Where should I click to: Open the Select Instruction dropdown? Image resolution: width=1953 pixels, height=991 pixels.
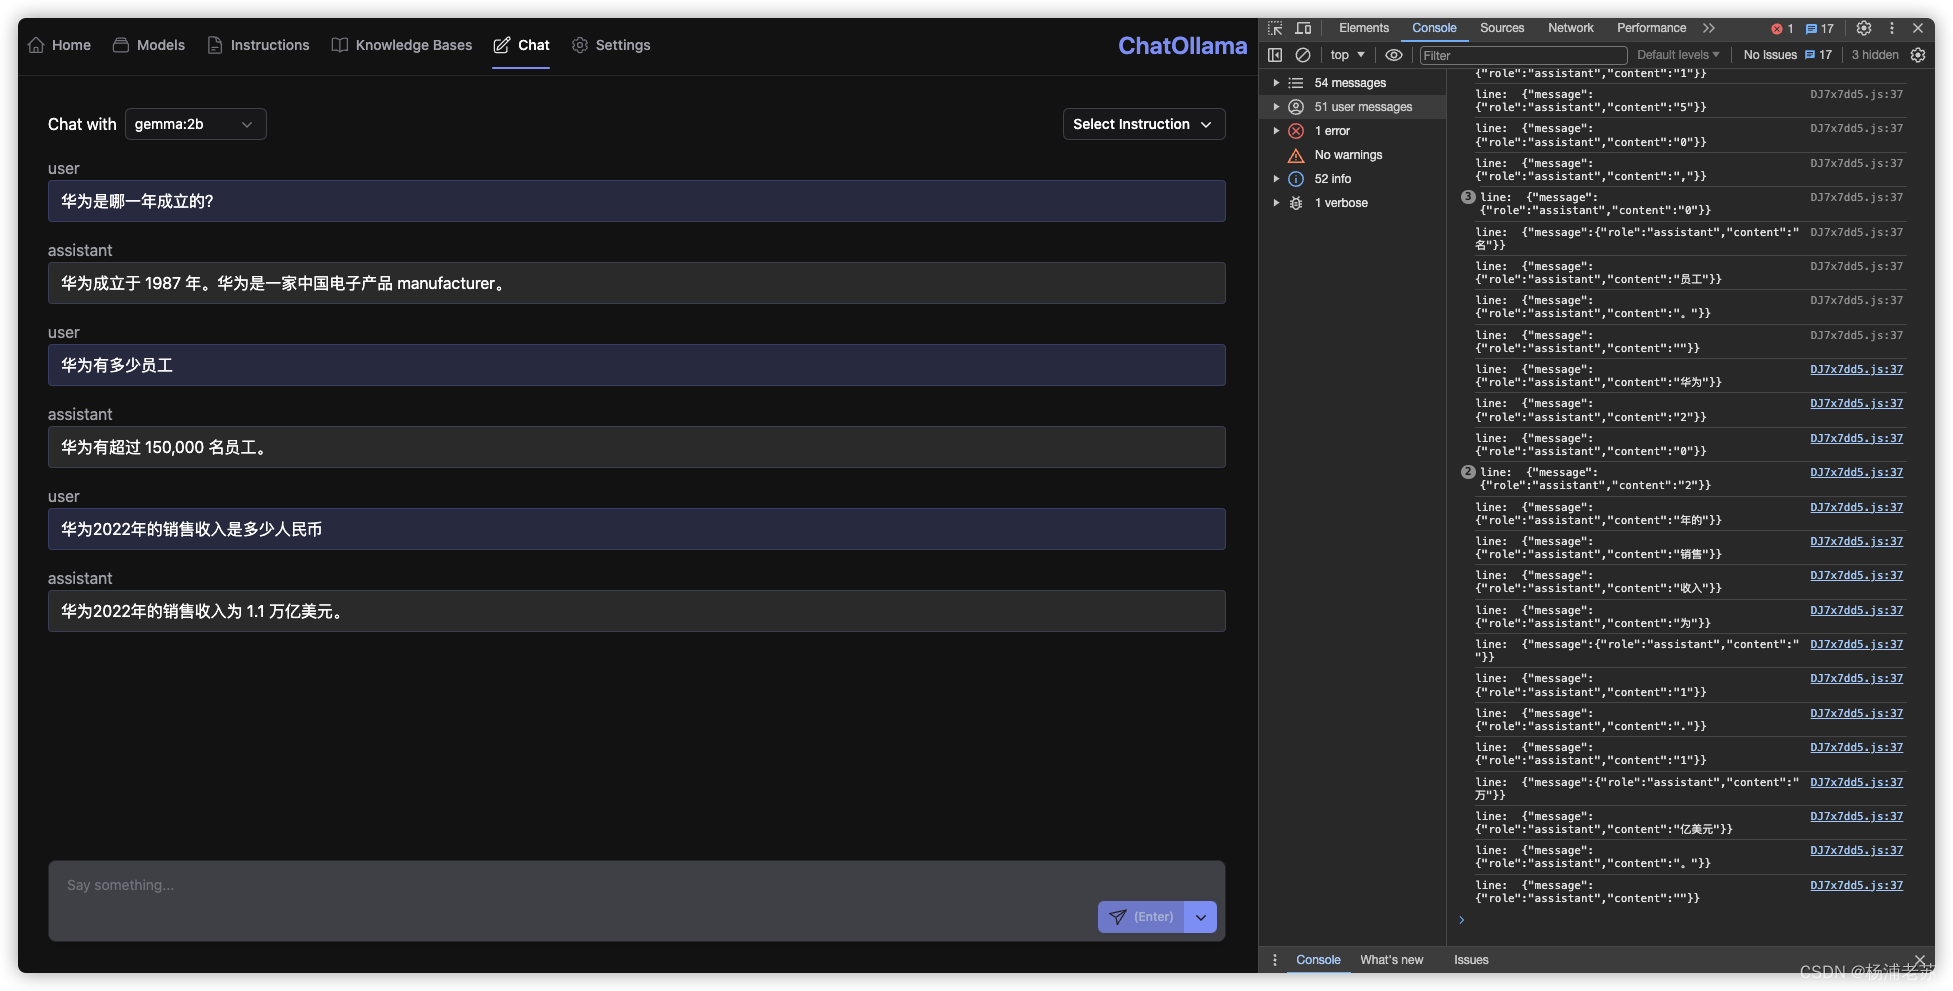pyautogui.click(x=1144, y=124)
